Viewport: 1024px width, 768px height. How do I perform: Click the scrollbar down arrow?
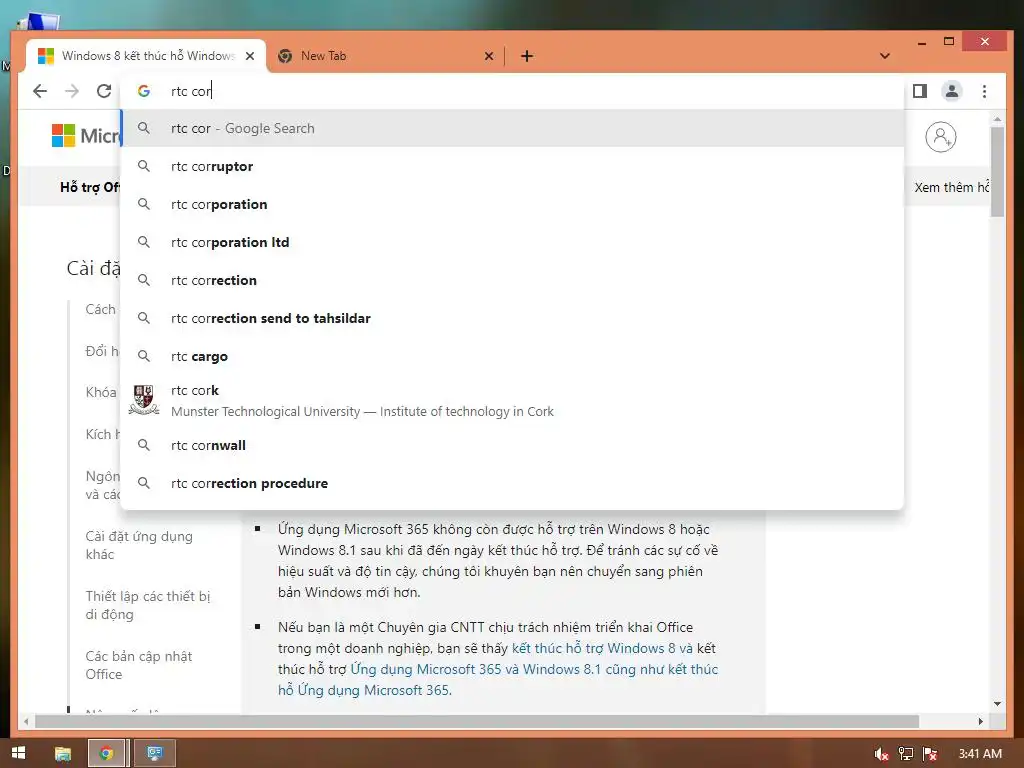coord(997,703)
